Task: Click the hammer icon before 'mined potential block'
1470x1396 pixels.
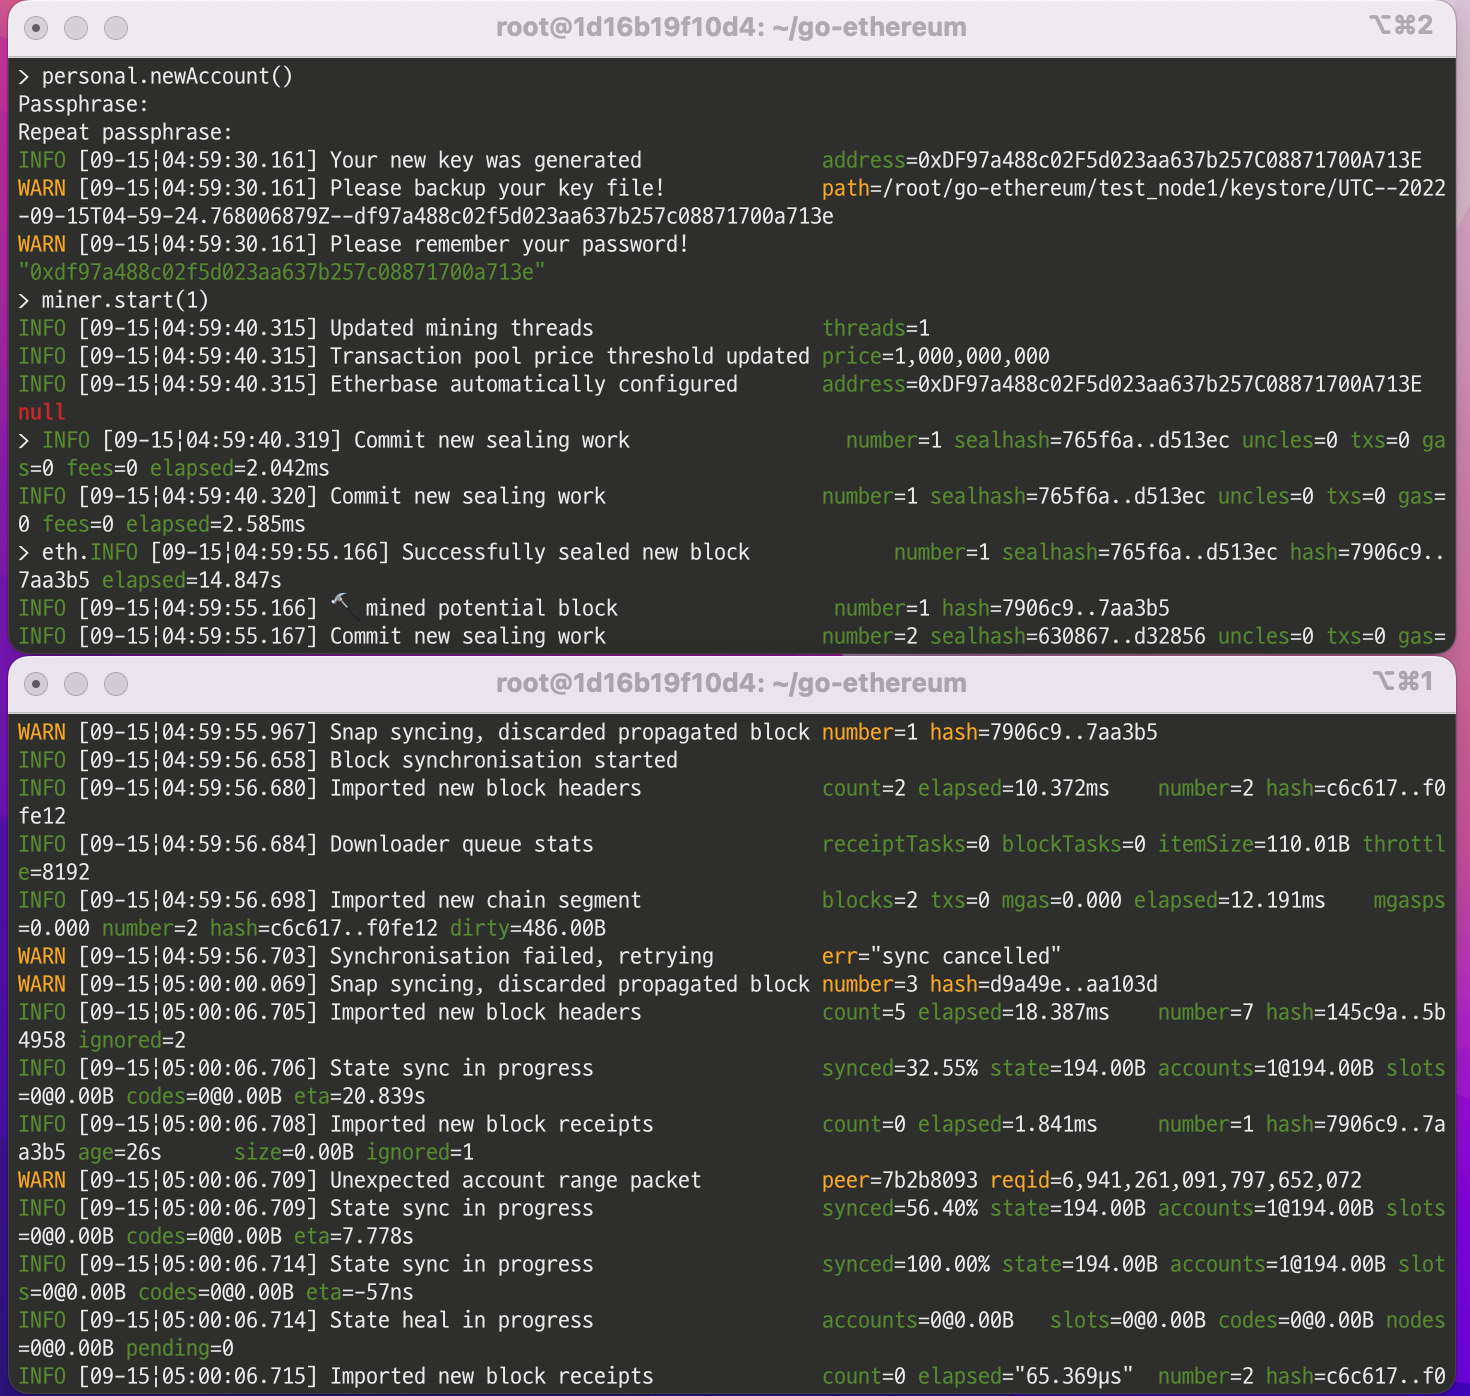Action: click(343, 606)
